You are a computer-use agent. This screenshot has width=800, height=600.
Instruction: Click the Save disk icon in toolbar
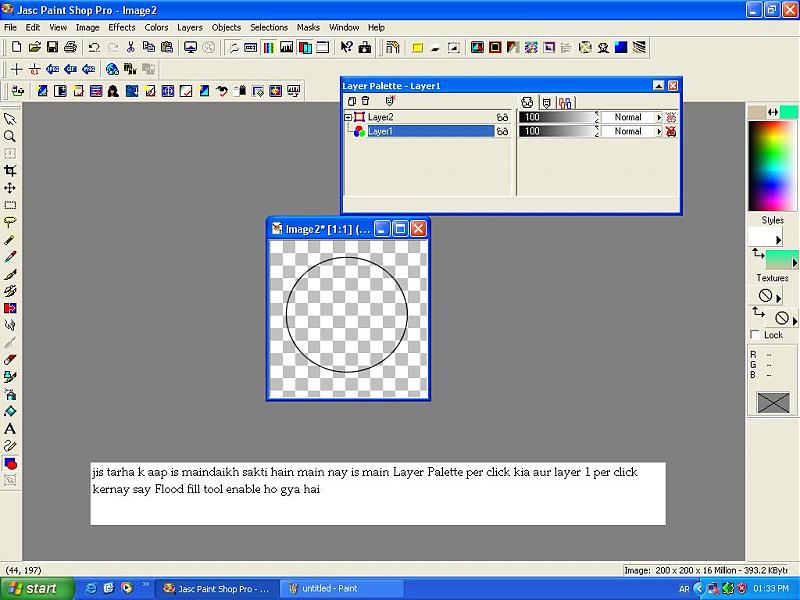click(52, 47)
